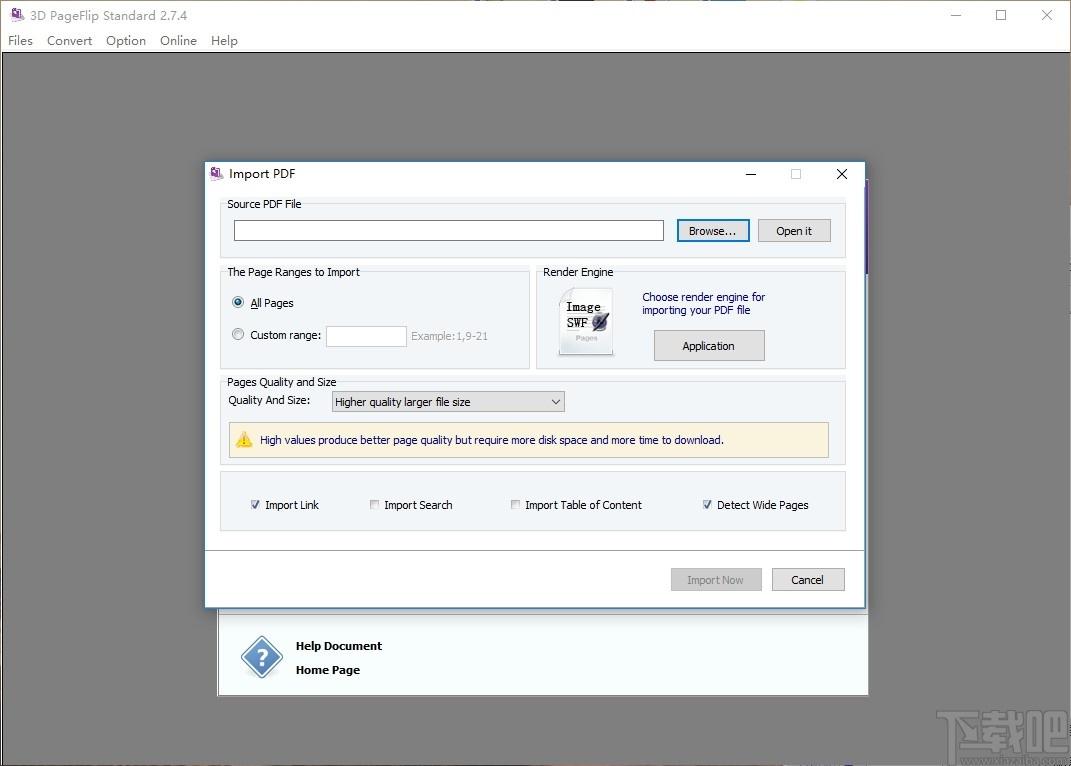Click the 'Example:1,9-21' hint text
Viewport: 1071px width, 766px height.
449,336
